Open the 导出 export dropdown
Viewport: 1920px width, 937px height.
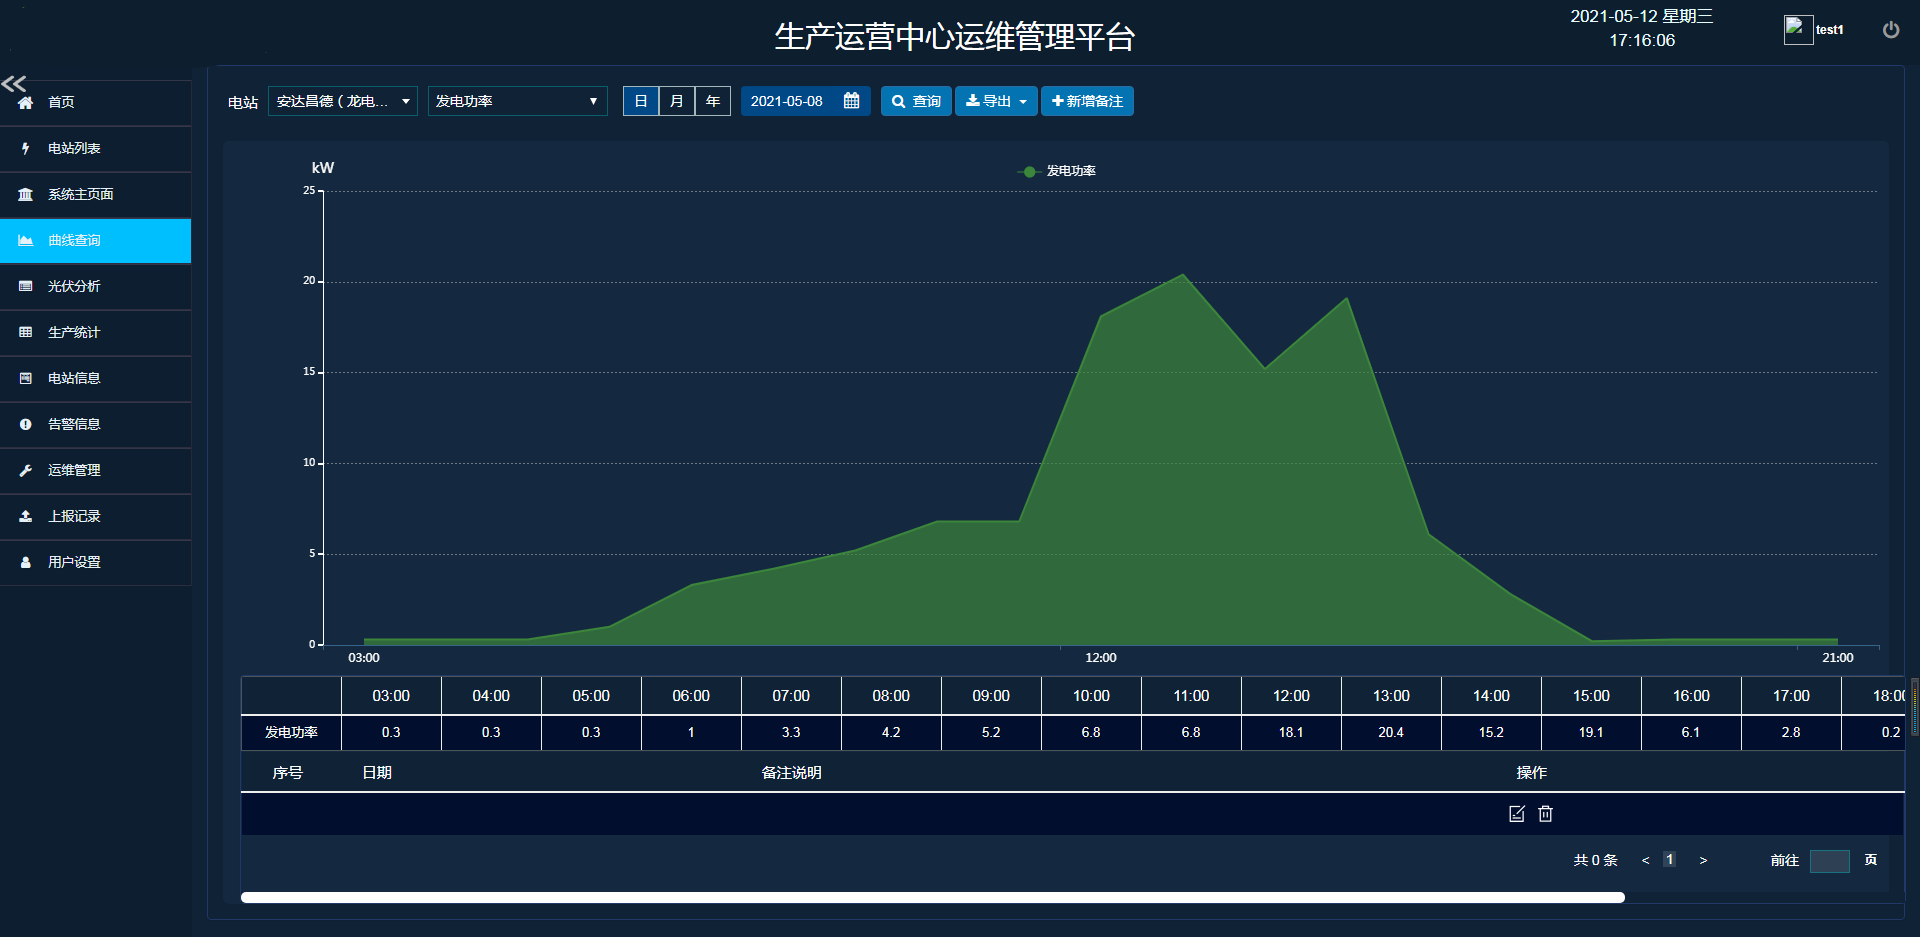coord(996,101)
